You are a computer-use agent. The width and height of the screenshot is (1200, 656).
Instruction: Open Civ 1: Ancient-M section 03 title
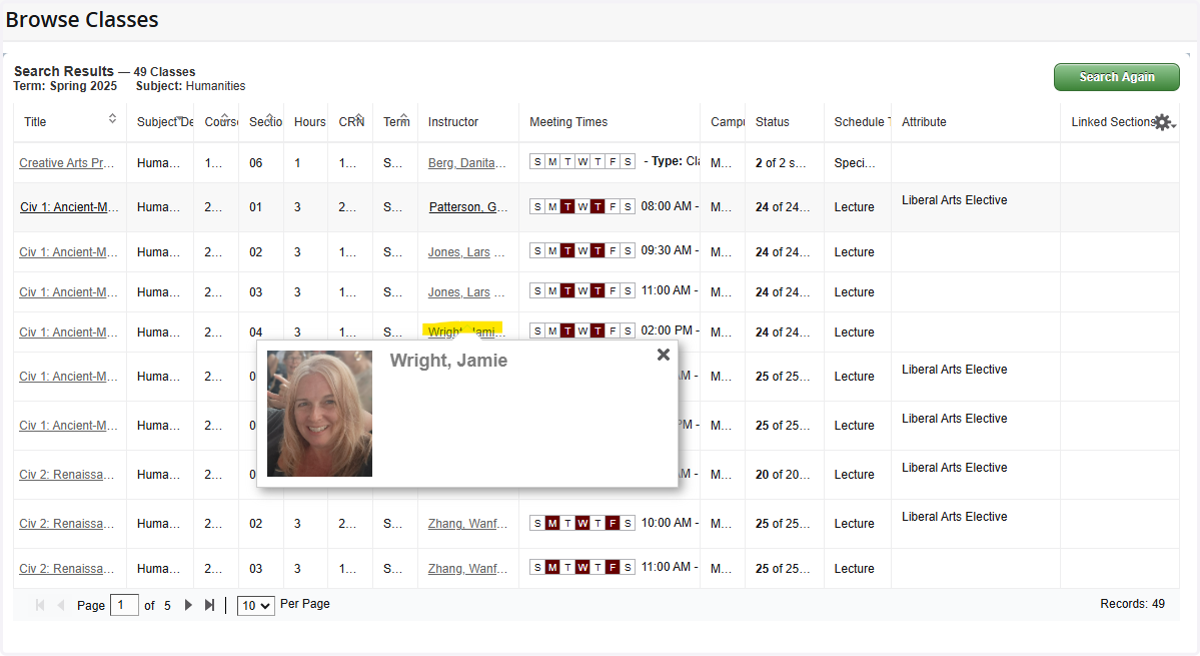tap(69, 292)
